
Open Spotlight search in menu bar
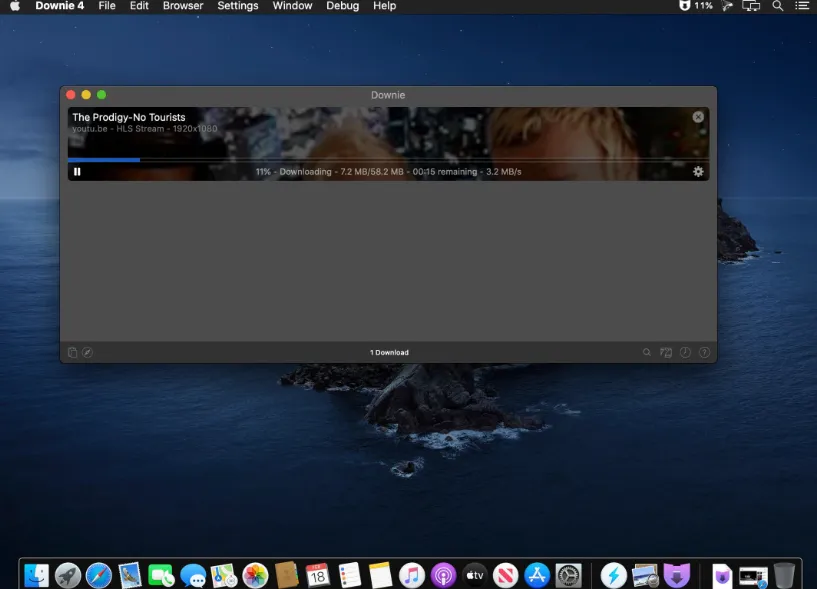tap(777, 6)
